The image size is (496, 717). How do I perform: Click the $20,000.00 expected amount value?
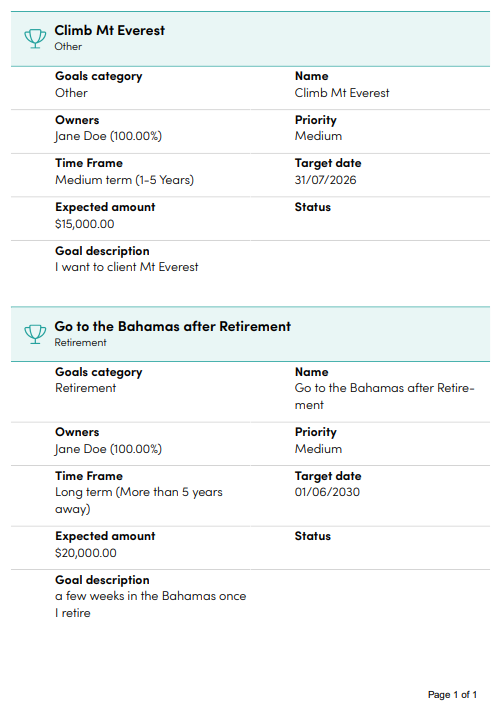point(85,553)
